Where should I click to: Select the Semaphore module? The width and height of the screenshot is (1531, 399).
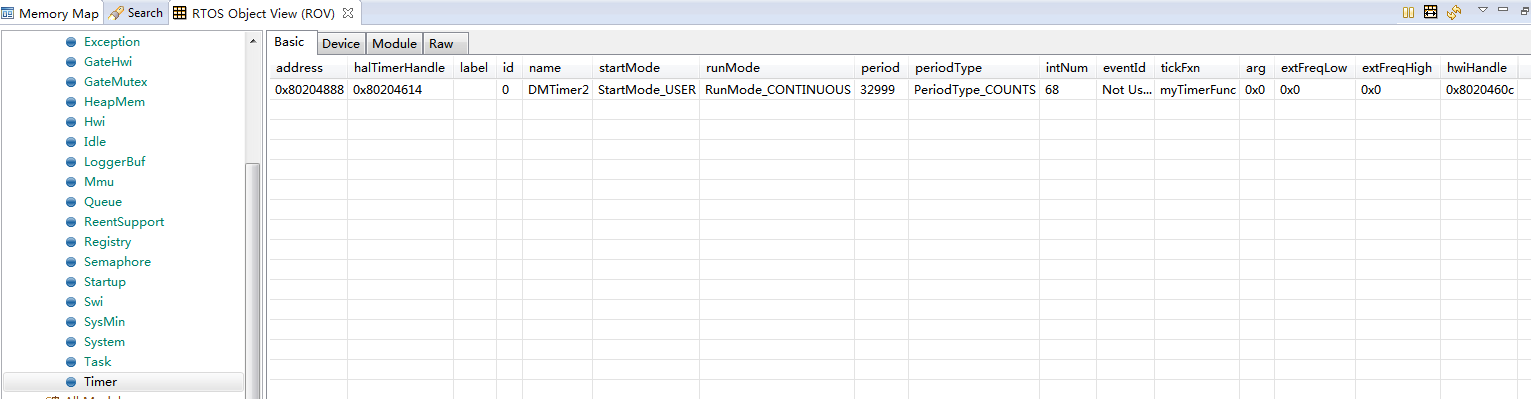pyautogui.click(x=117, y=262)
